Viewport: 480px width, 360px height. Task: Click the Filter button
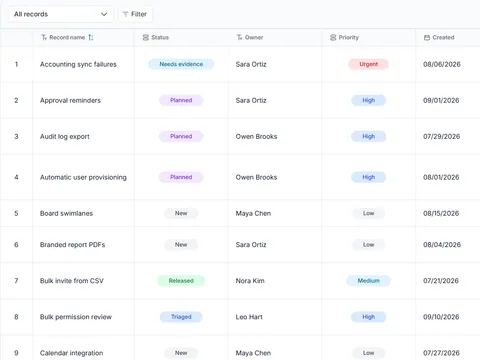pos(135,14)
